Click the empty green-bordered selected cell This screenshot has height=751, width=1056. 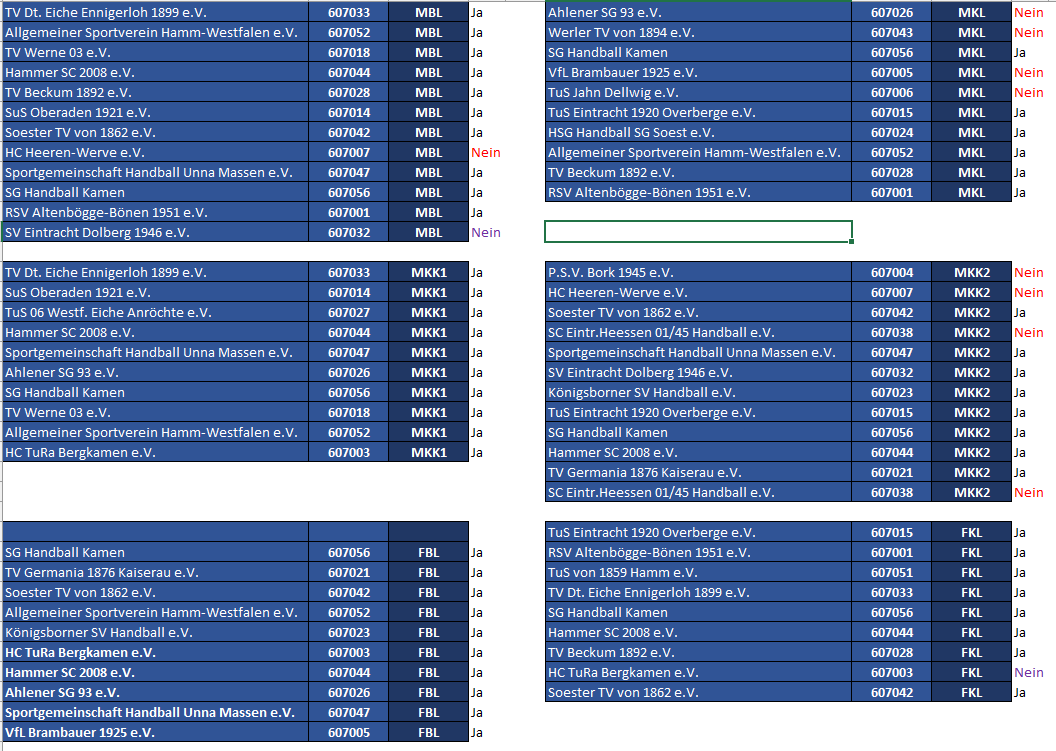697,233
